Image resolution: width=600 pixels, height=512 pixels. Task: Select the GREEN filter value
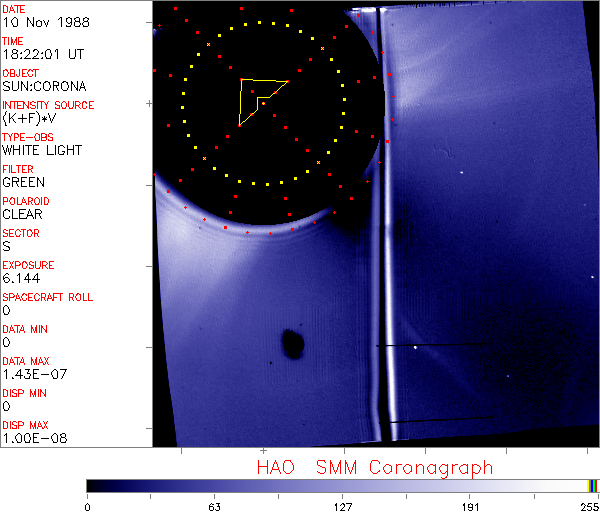pyautogui.click(x=24, y=182)
